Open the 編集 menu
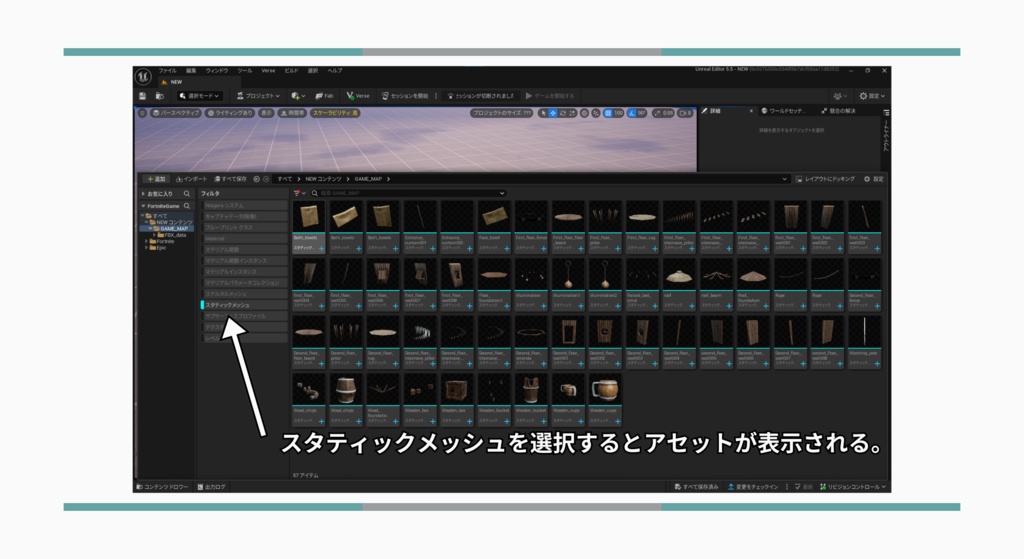Image resolution: width=1024 pixels, height=559 pixels. click(x=191, y=71)
